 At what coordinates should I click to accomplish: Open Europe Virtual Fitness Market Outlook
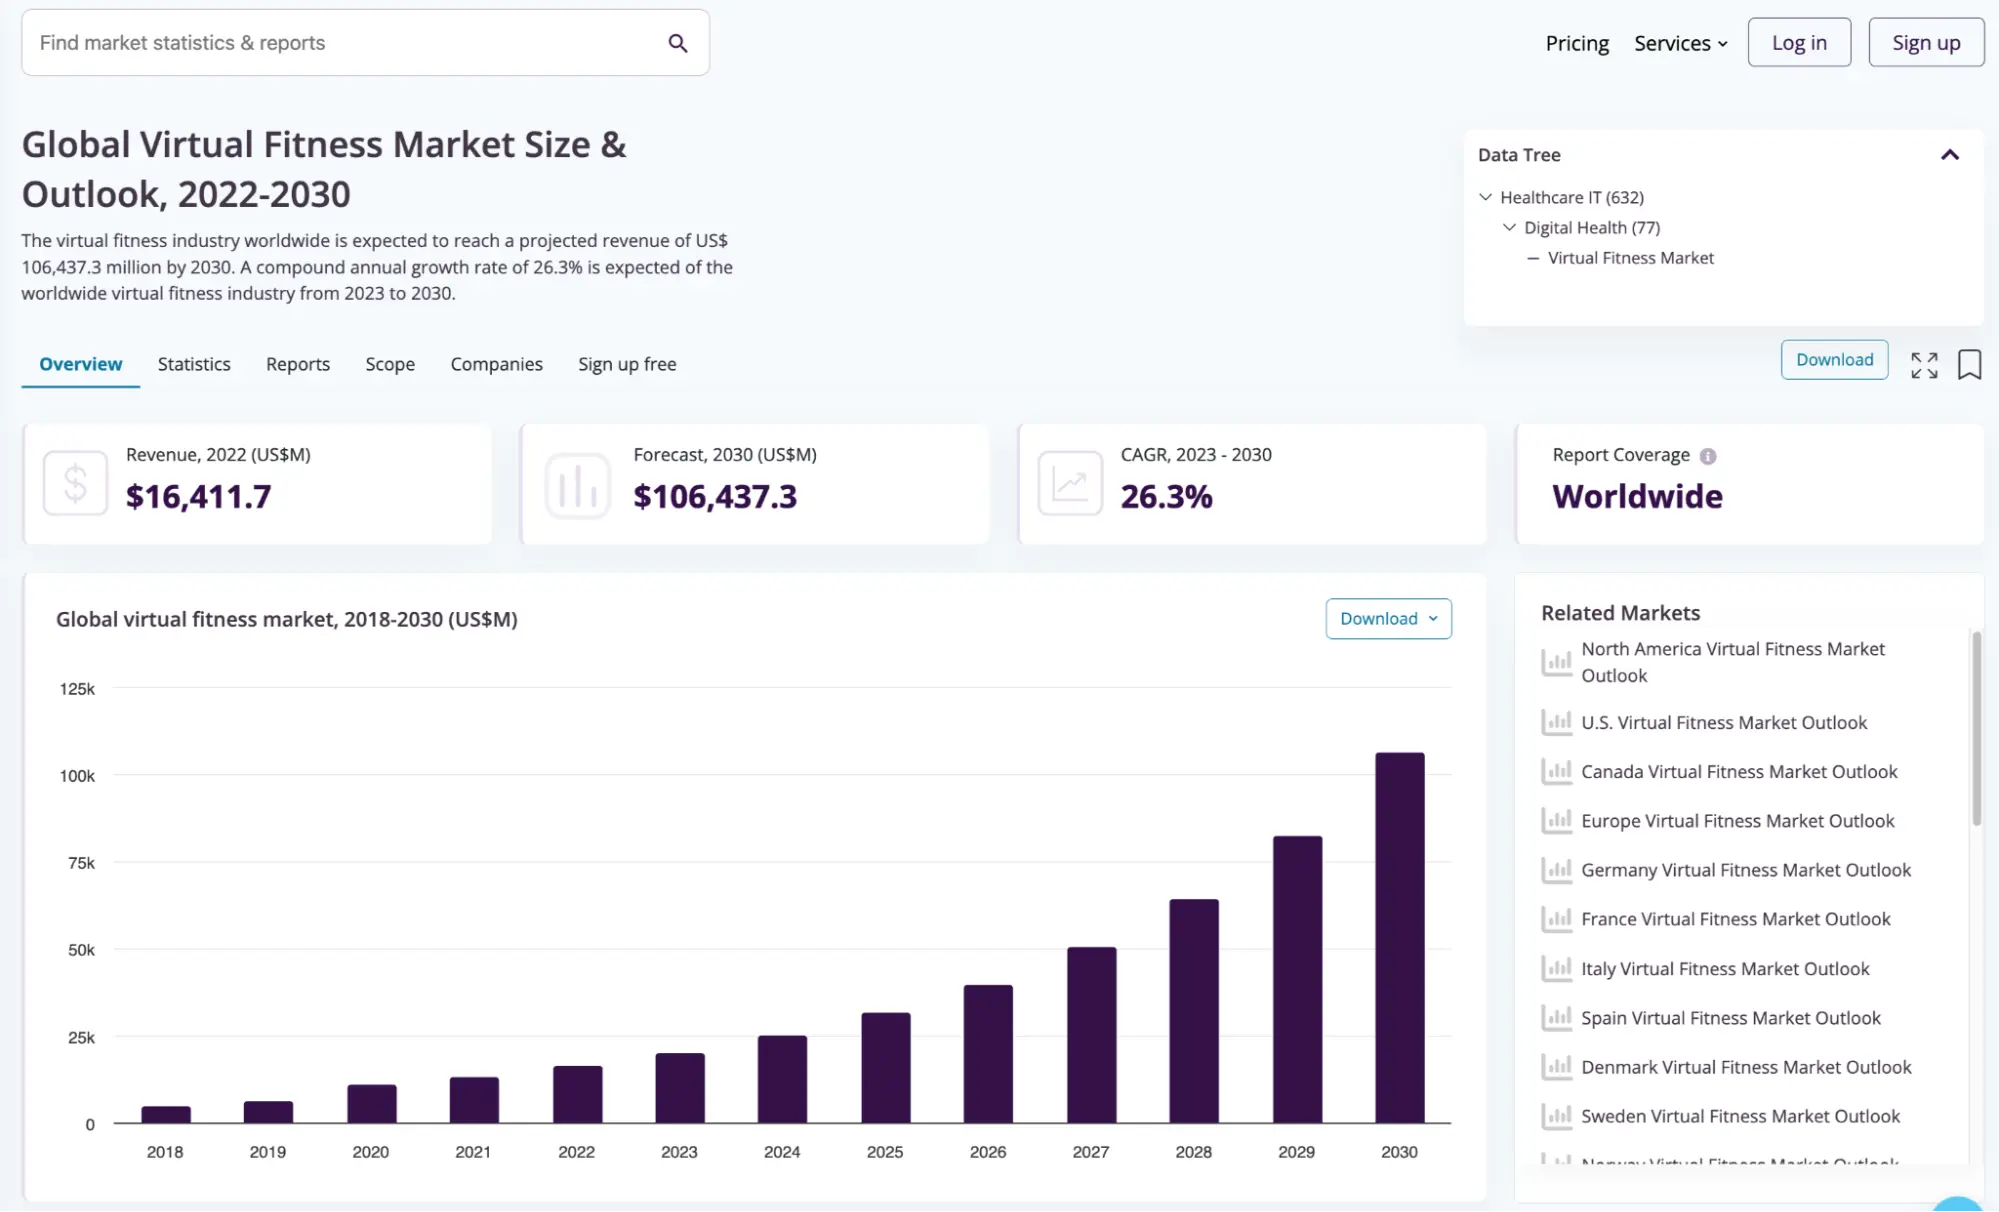tap(1737, 821)
